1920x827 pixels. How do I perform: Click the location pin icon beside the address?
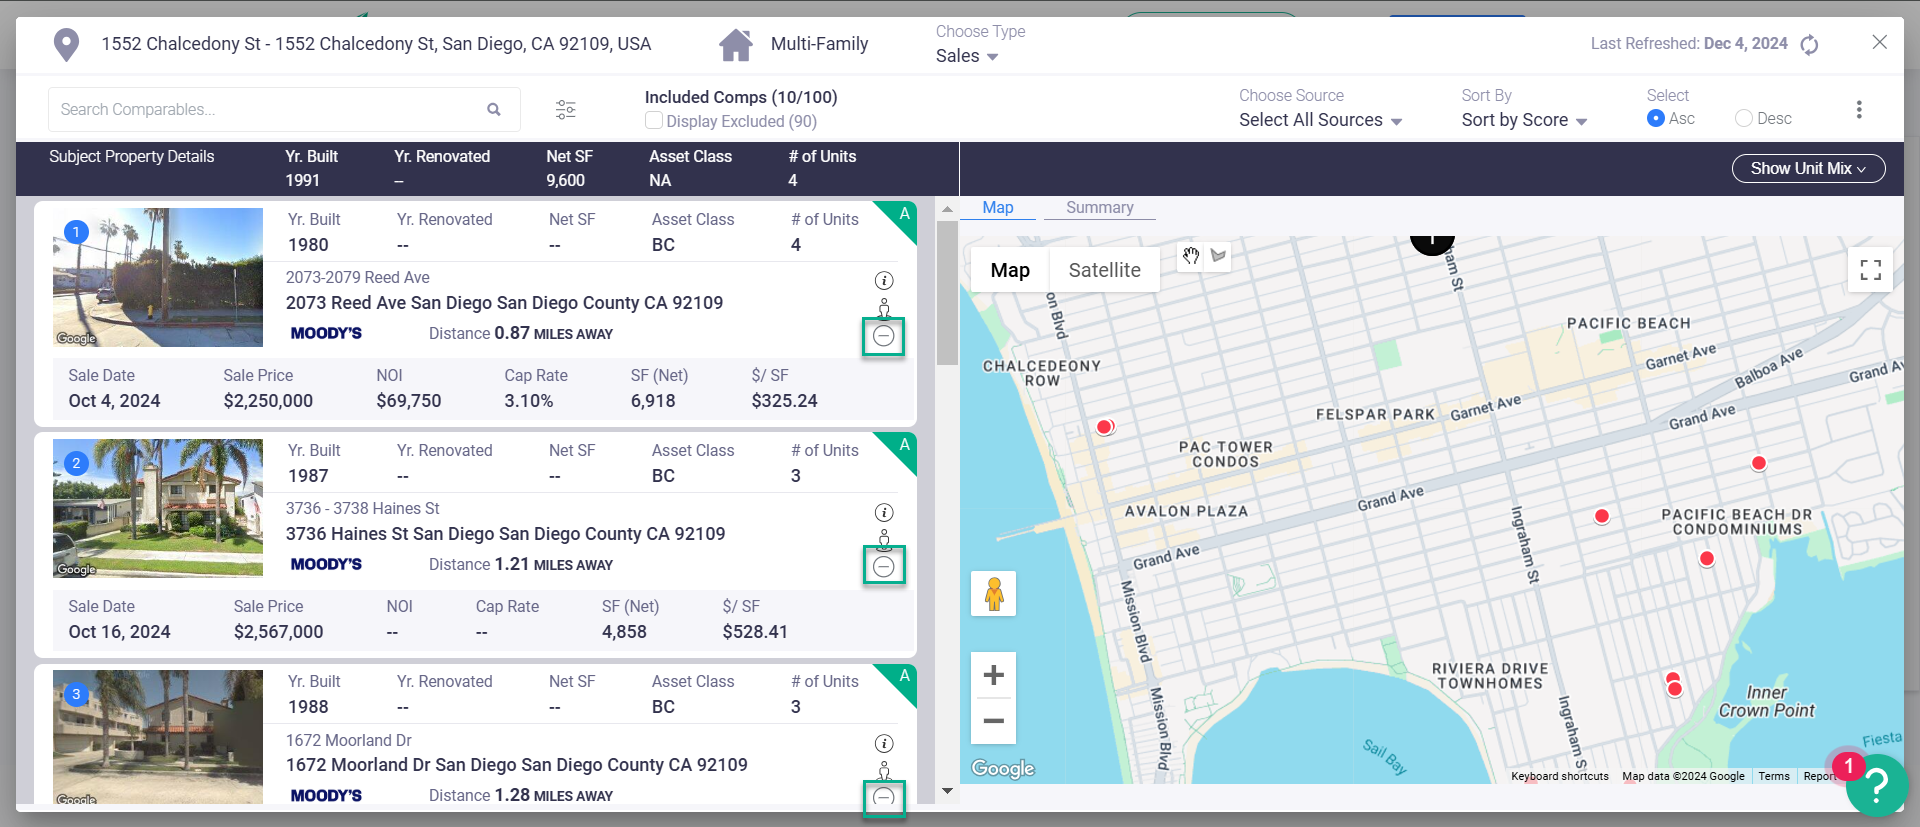tap(66, 45)
